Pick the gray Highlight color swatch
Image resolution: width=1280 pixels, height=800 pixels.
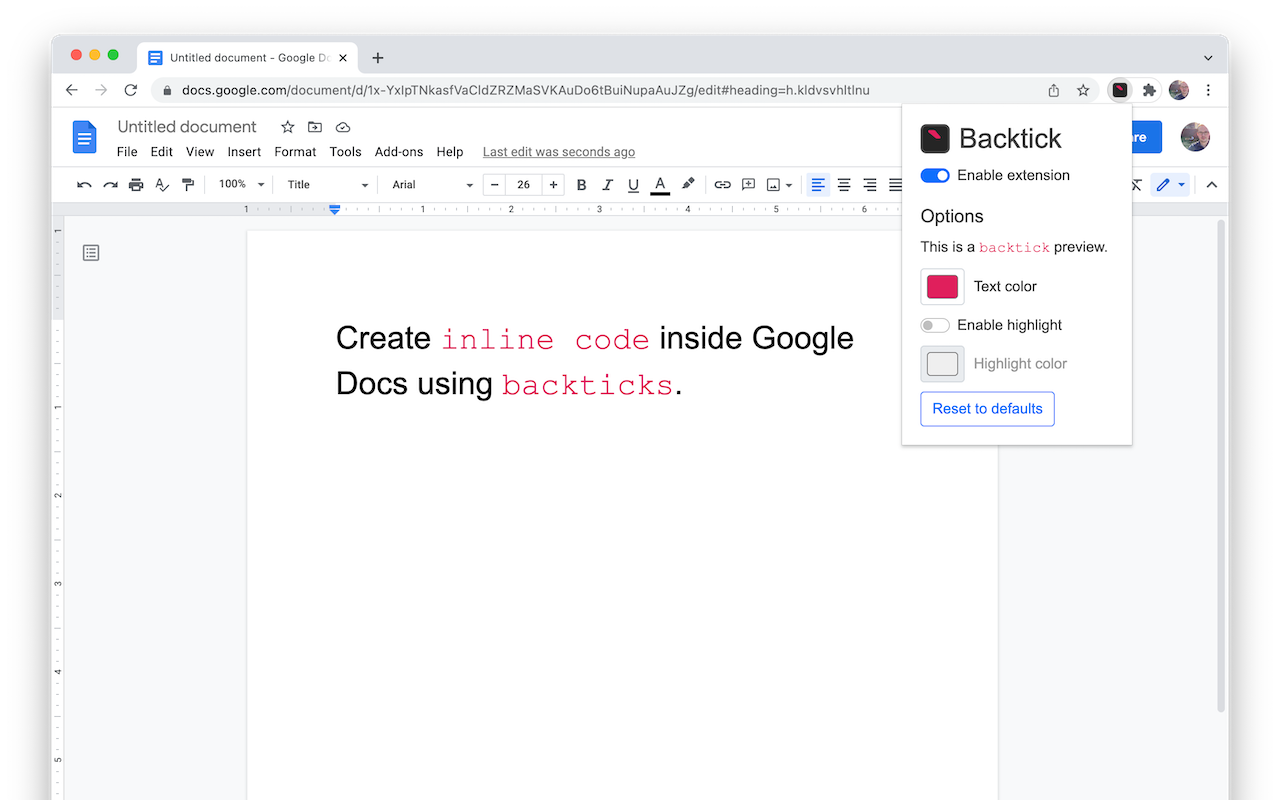coord(942,364)
